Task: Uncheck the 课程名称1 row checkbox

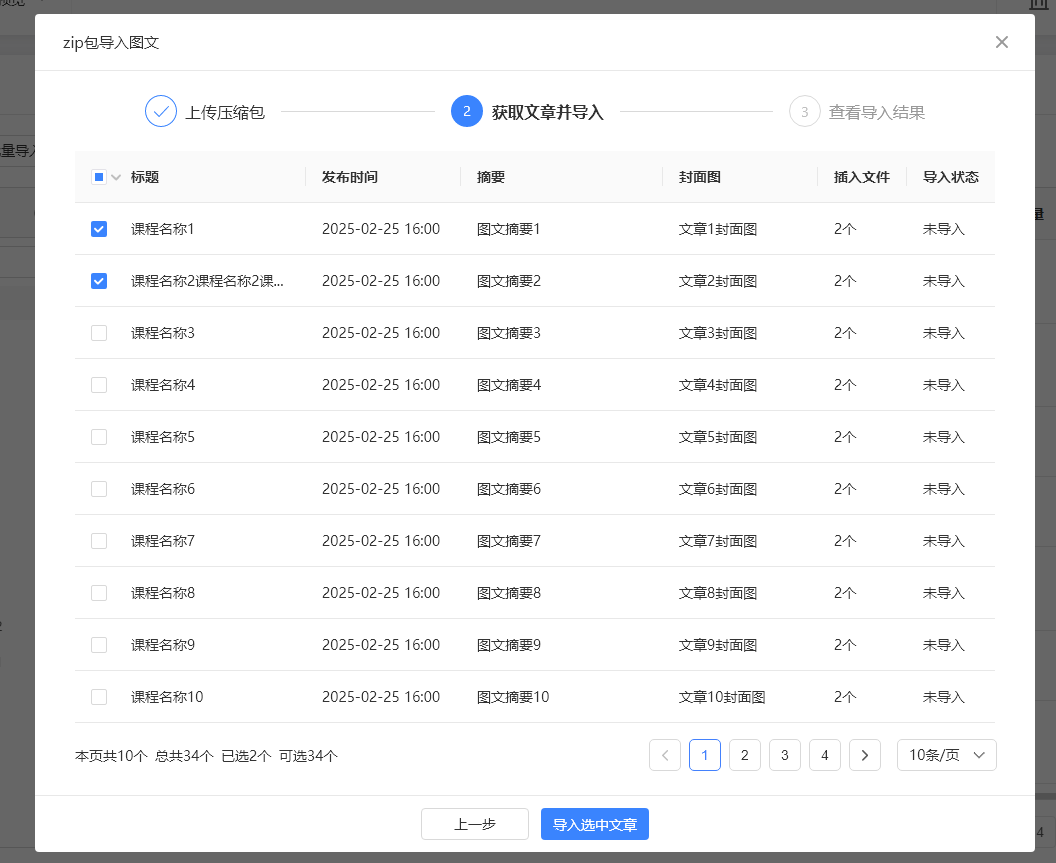Action: click(99, 229)
